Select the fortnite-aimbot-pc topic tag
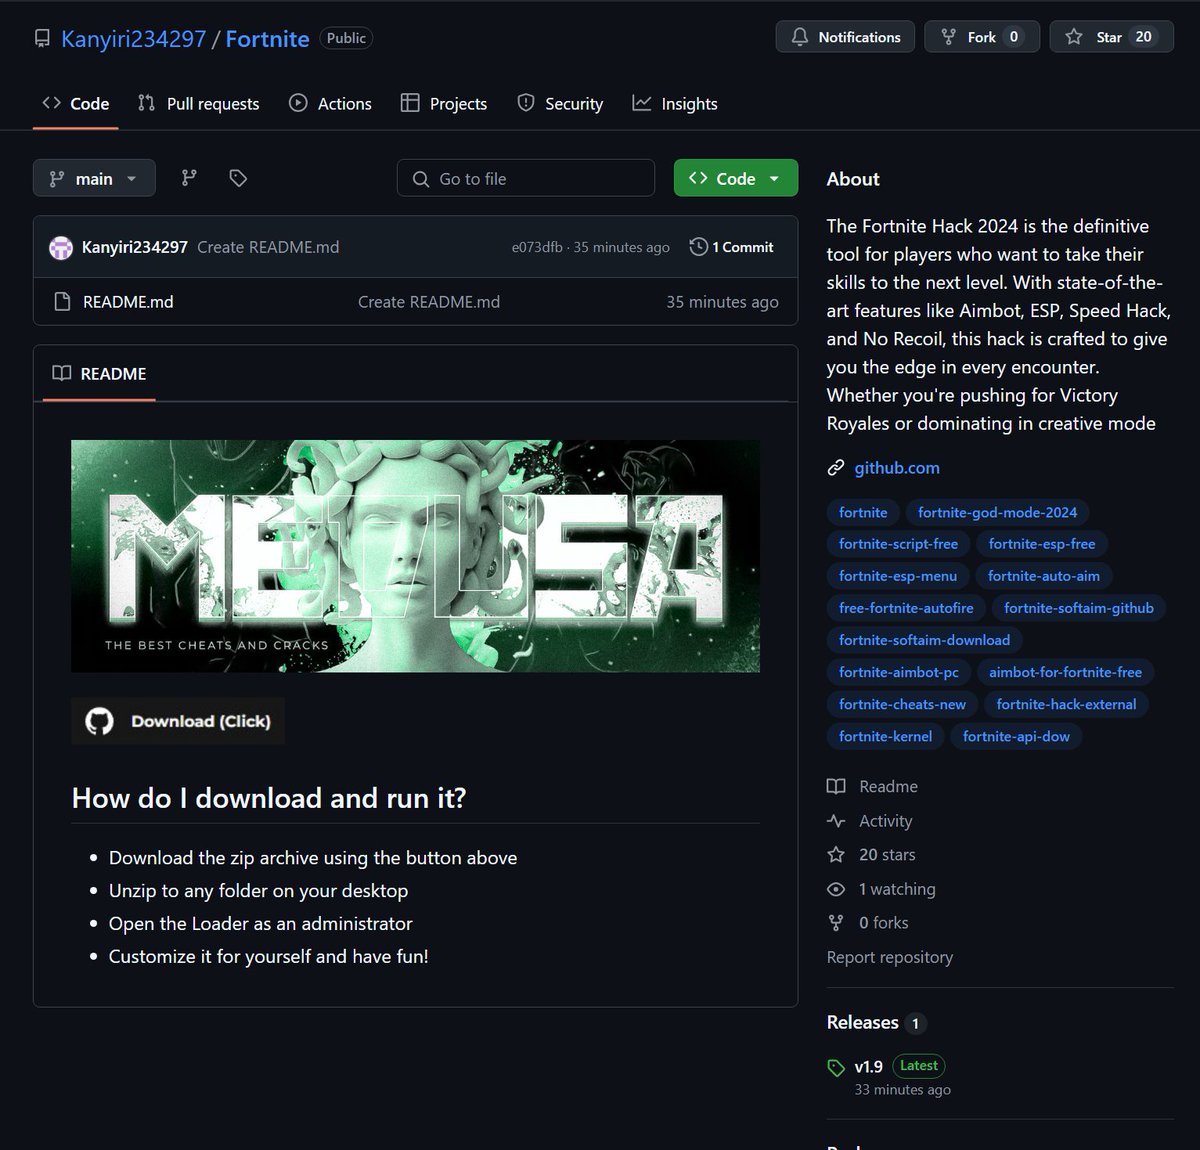The image size is (1200, 1150). 899,672
